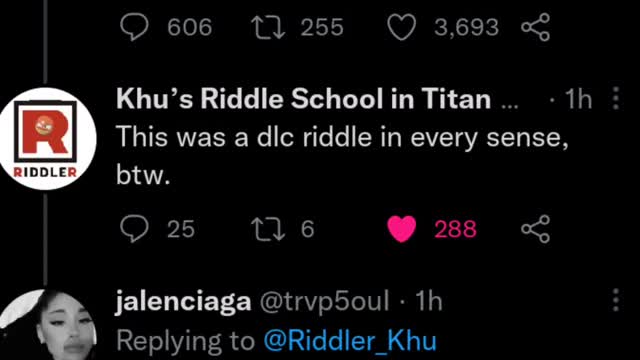
Task: Retweet the top tweet with 255 retweets
Action: 268,27
